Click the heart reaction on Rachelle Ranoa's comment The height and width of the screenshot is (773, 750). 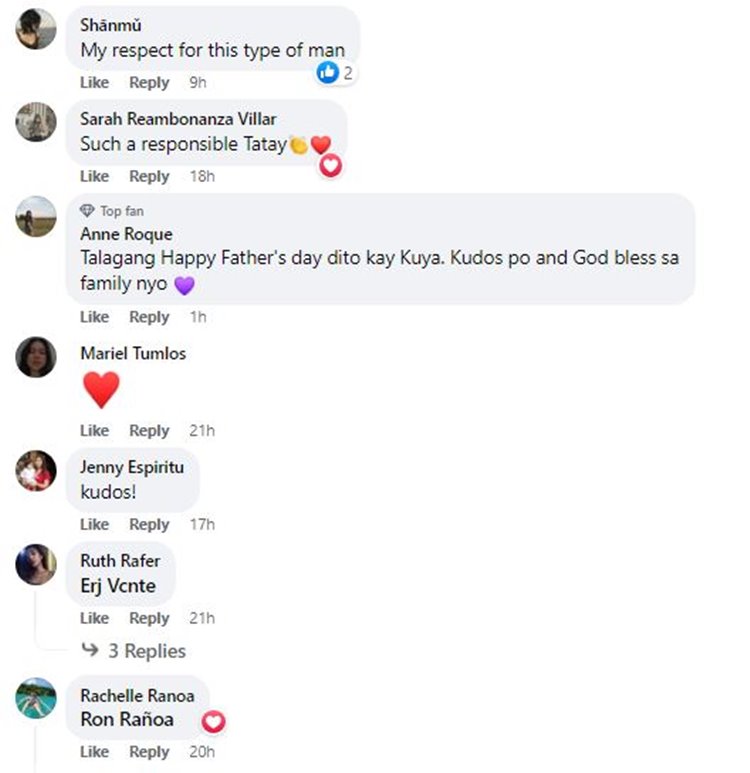pos(214,722)
